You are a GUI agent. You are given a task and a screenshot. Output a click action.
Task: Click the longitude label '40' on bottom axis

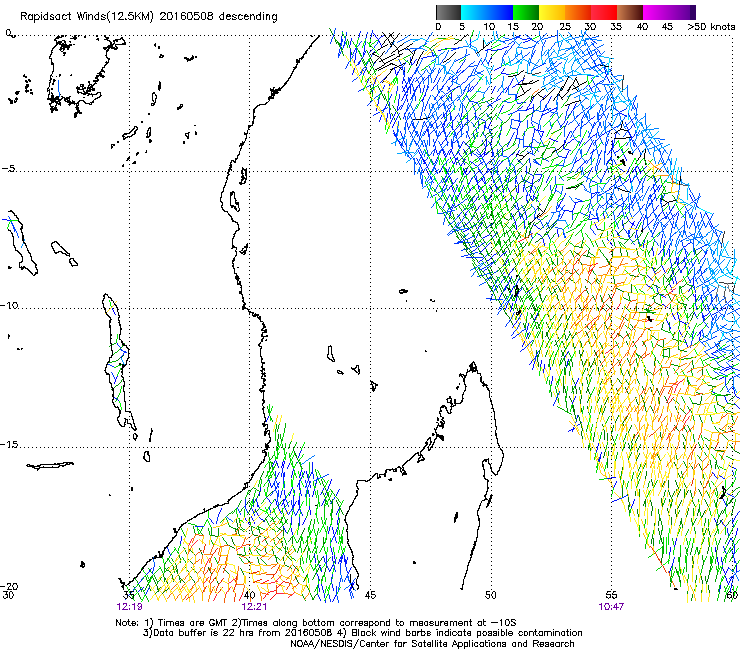click(250, 595)
